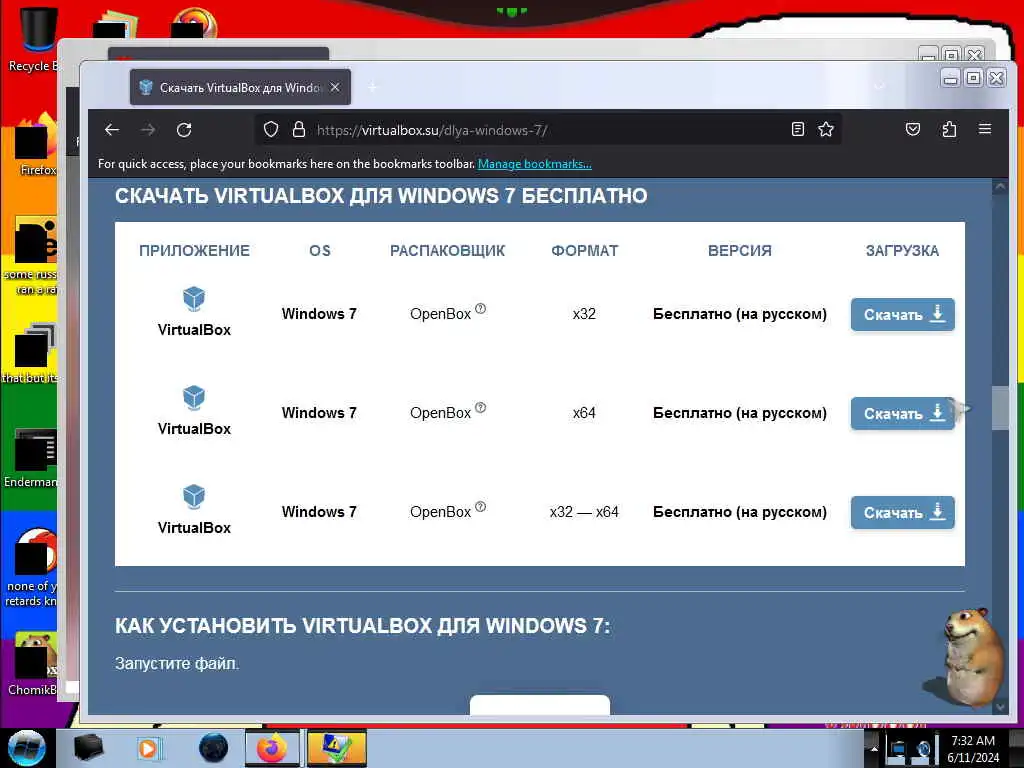Click the Manage bookmarks link
Viewport: 1024px width, 768px height.
[534, 164]
